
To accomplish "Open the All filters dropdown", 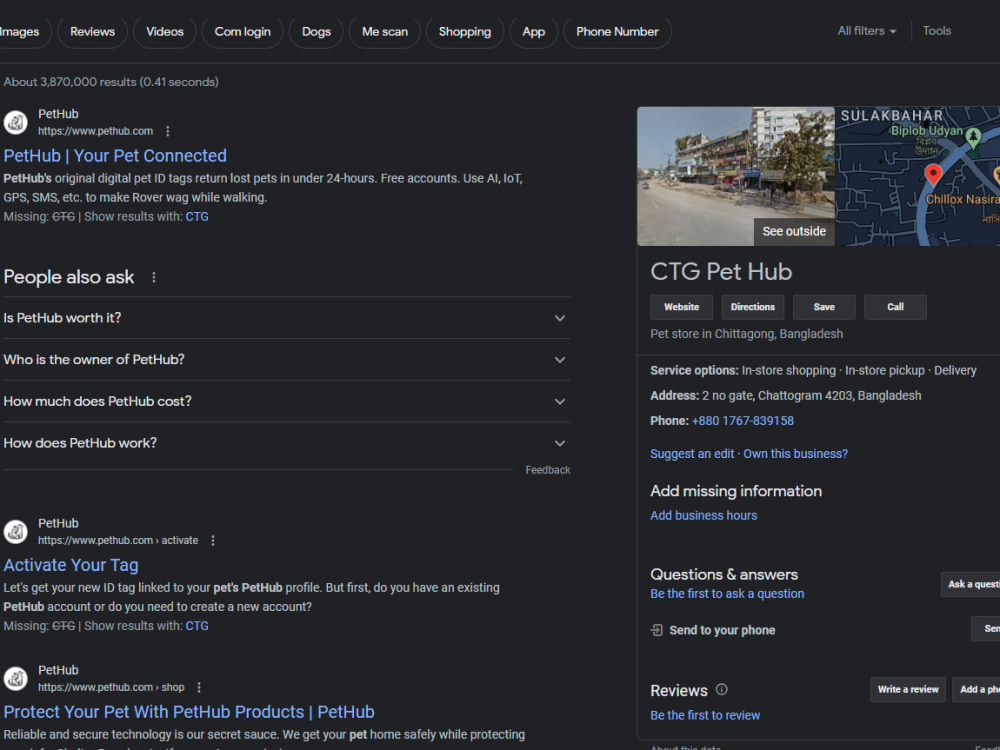I will [867, 31].
